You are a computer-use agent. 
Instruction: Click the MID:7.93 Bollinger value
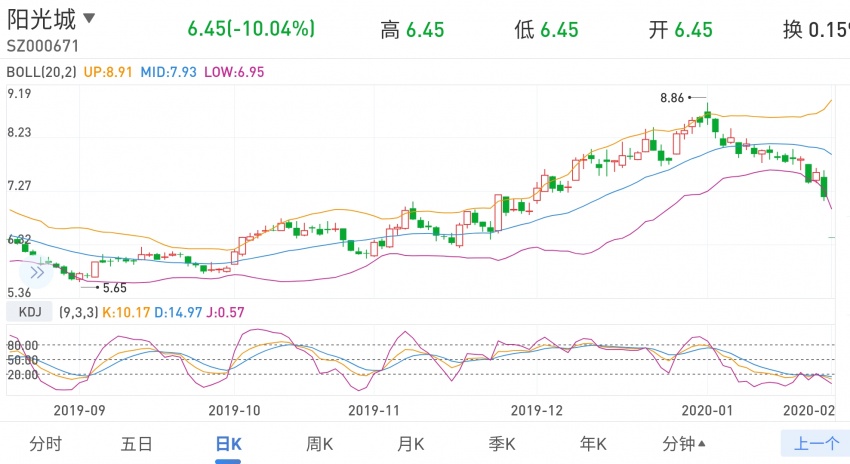169,72
